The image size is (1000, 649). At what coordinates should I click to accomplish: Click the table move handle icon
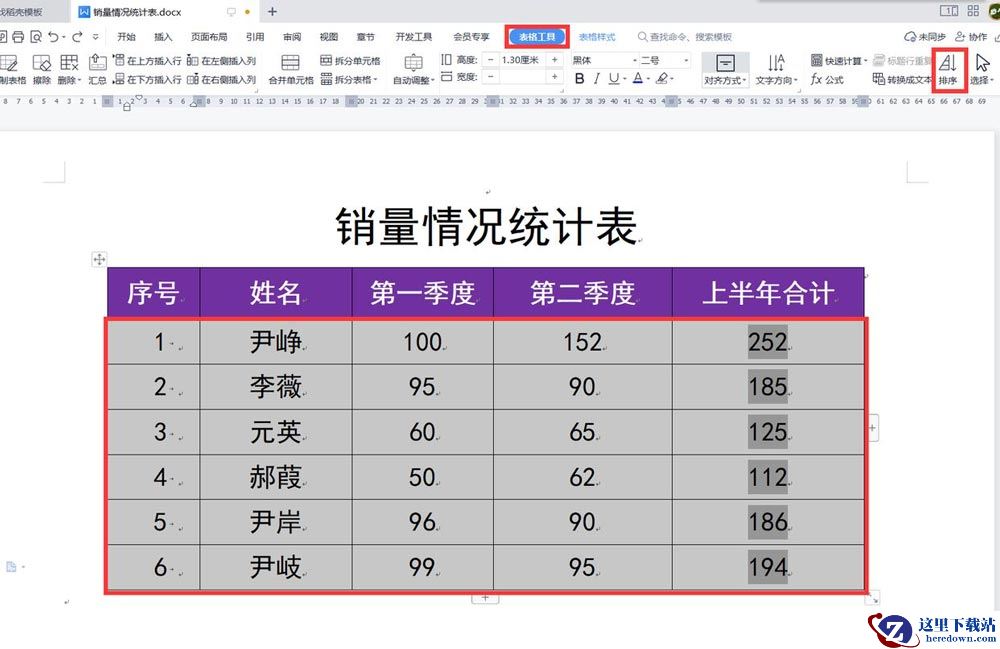click(x=99, y=259)
